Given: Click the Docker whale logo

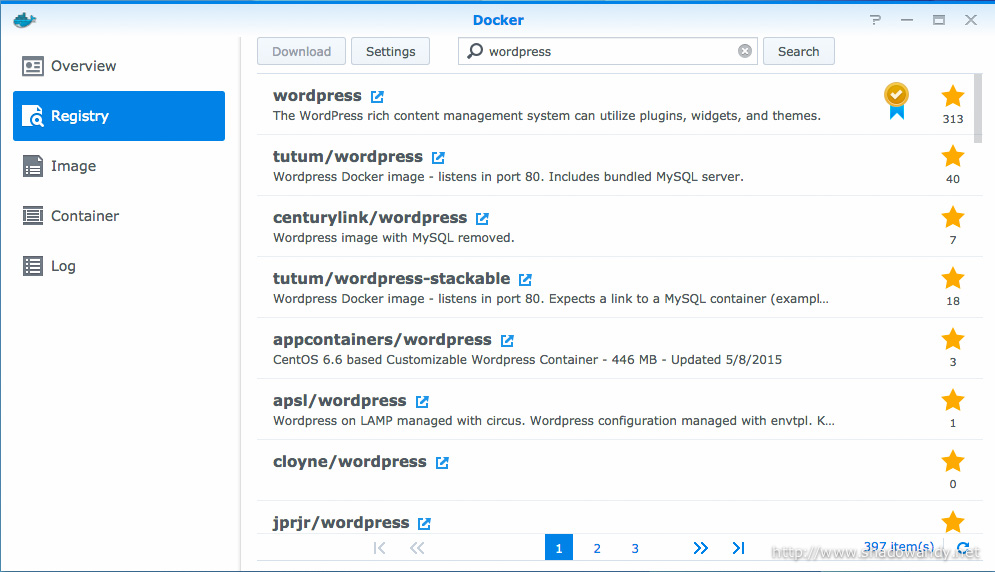Looking at the screenshot, I should click(24, 20).
